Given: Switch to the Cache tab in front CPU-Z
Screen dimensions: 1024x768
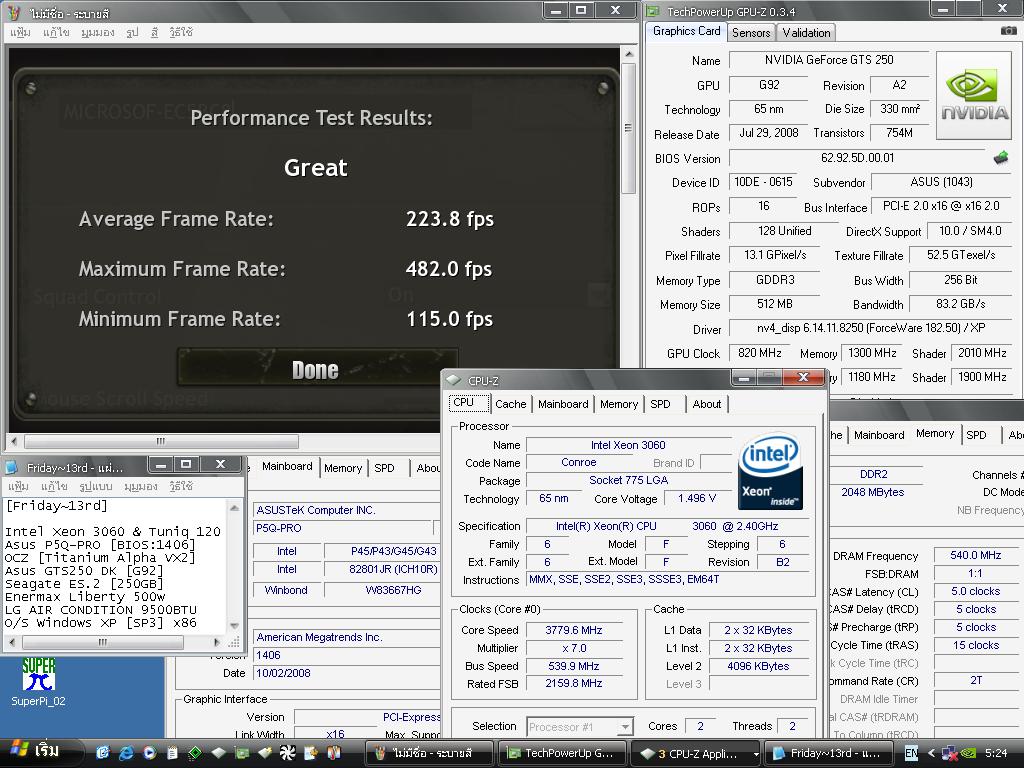Looking at the screenshot, I should click(x=510, y=404).
